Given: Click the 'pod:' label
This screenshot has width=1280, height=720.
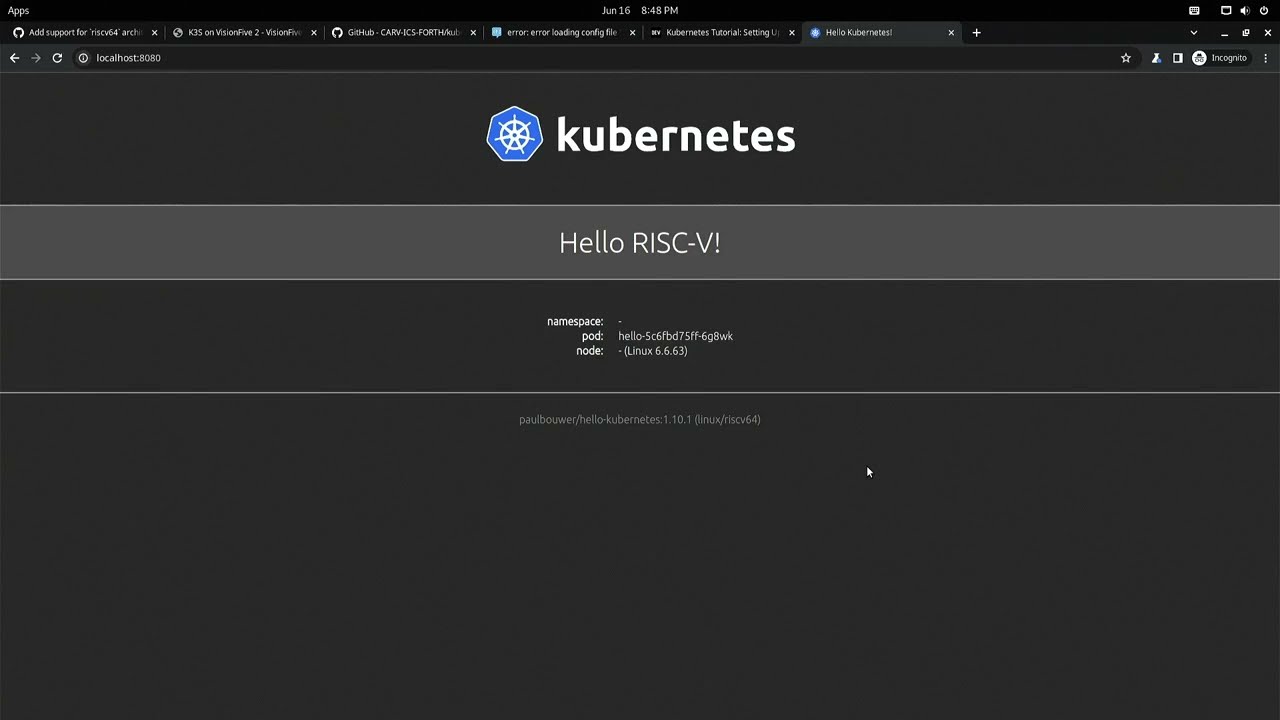Looking at the screenshot, I should 593,336.
